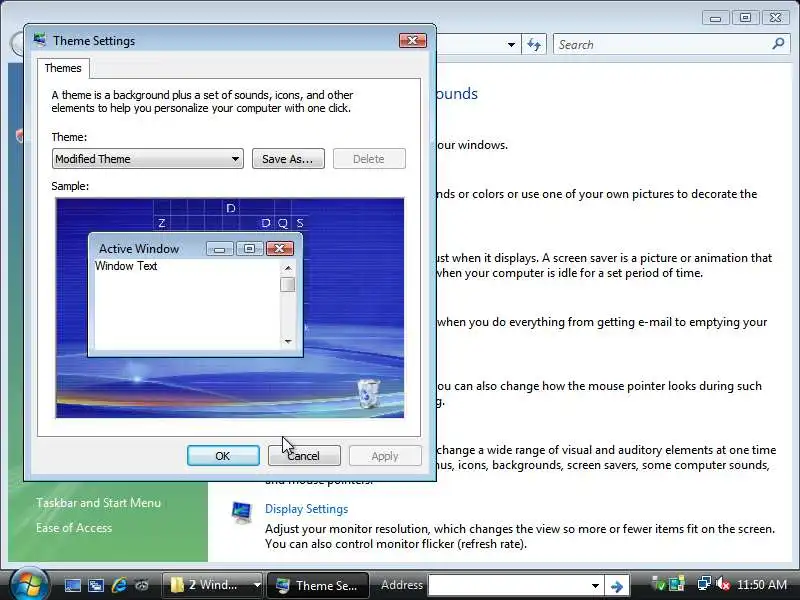Click the colored-squares tray icon left of the network icon
Image resolution: width=800 pixels, height=600 pixels.
677,584
